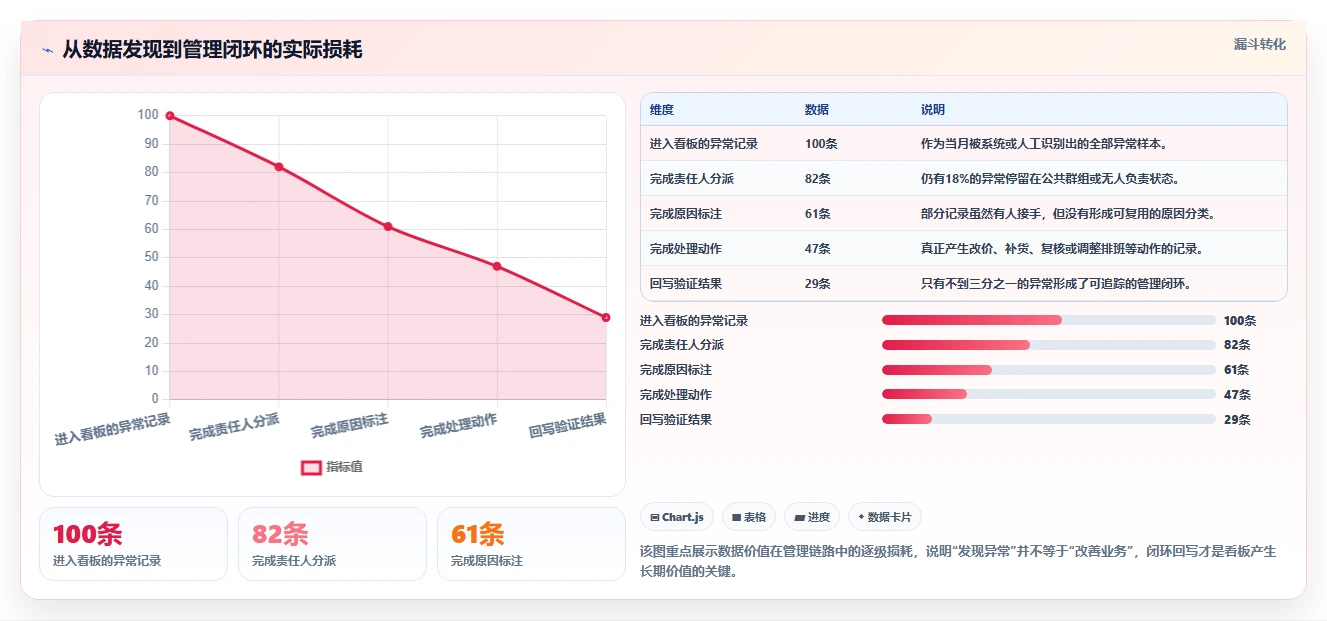Click the 29条 cell in the table
Image resolution: width=1327 pixels, height=621 pixels.
pyautogui.click(x=818, y=284)
